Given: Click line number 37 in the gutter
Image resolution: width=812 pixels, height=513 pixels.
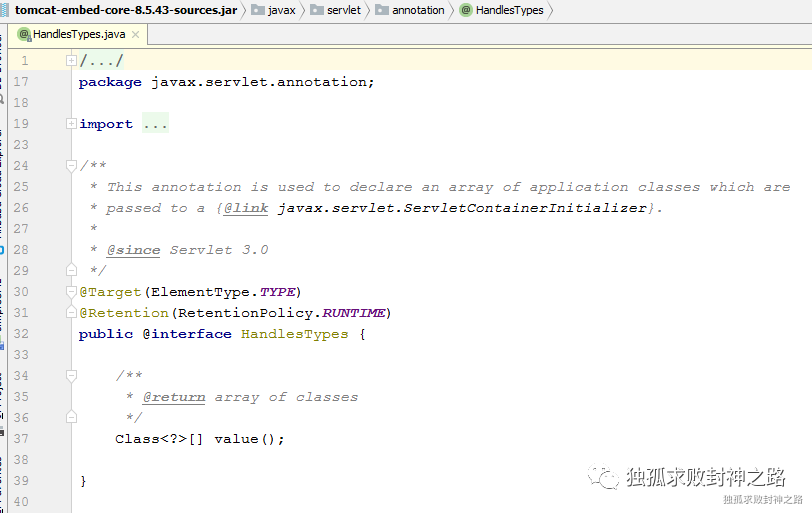Looking at the screenshot, I should pyautogui.click(x=21, y=439).
